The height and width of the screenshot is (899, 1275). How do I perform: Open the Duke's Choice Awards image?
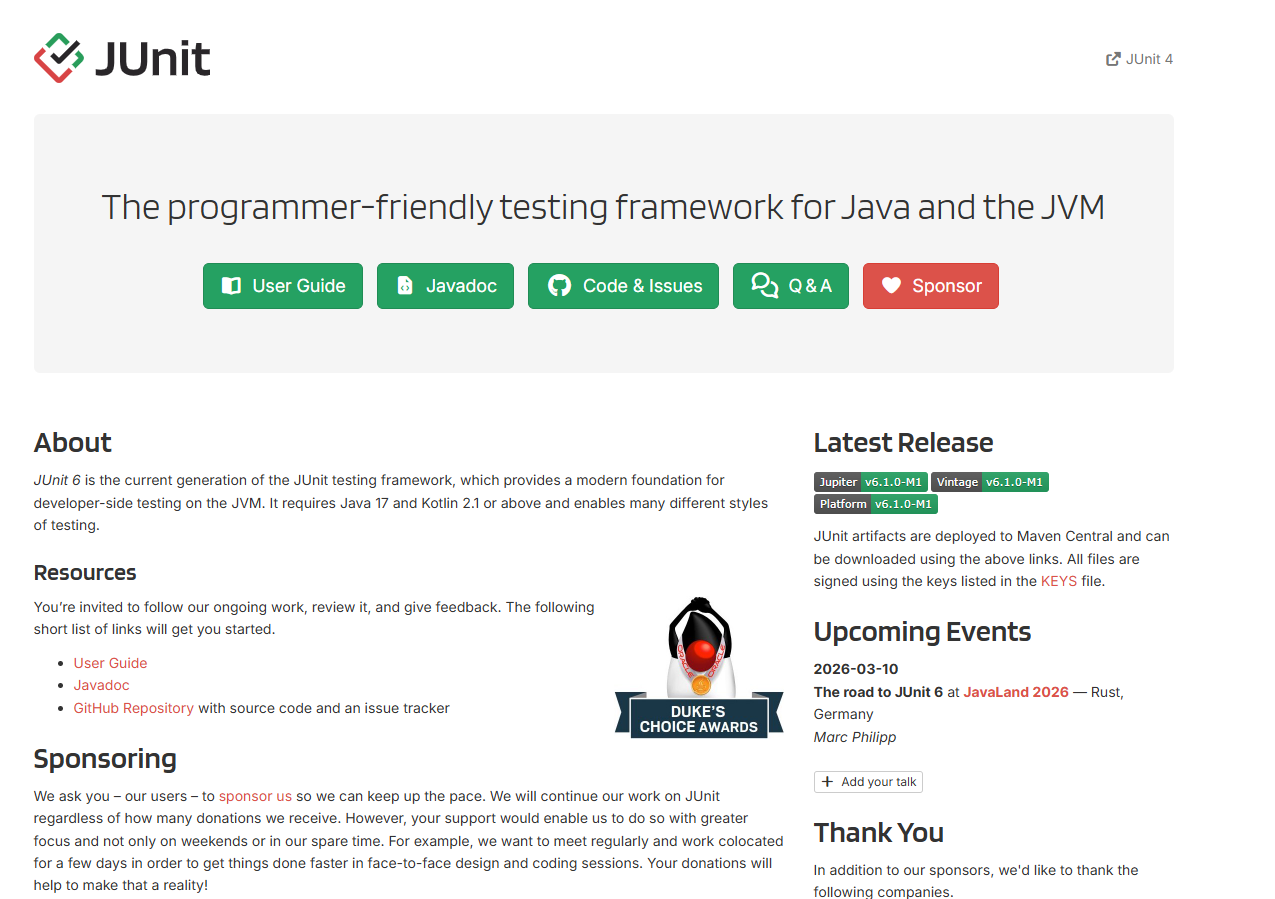(x=699, y=668)
